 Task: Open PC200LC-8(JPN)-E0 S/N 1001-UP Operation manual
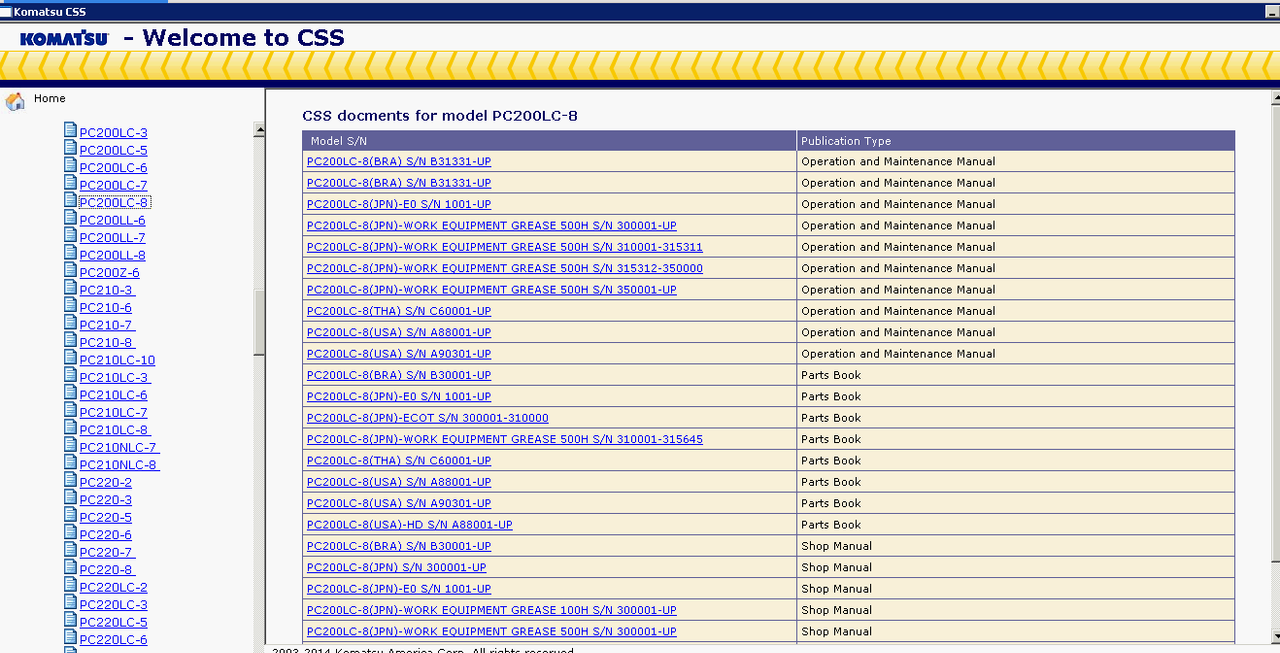point(399,204)
